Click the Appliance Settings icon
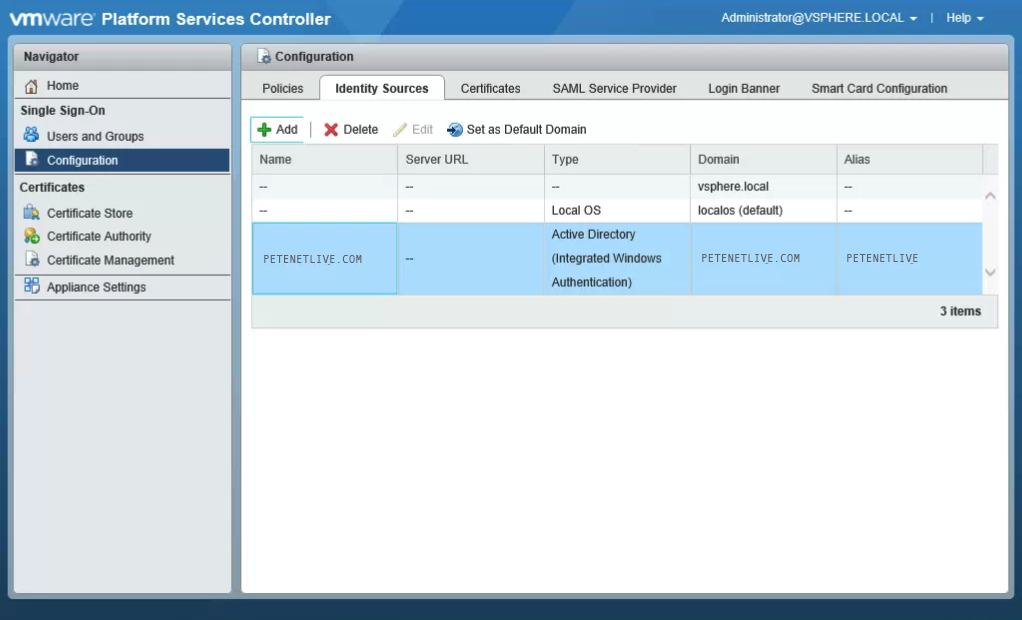This screenshot has height=620, width=1022. click(x=31, y=286)
